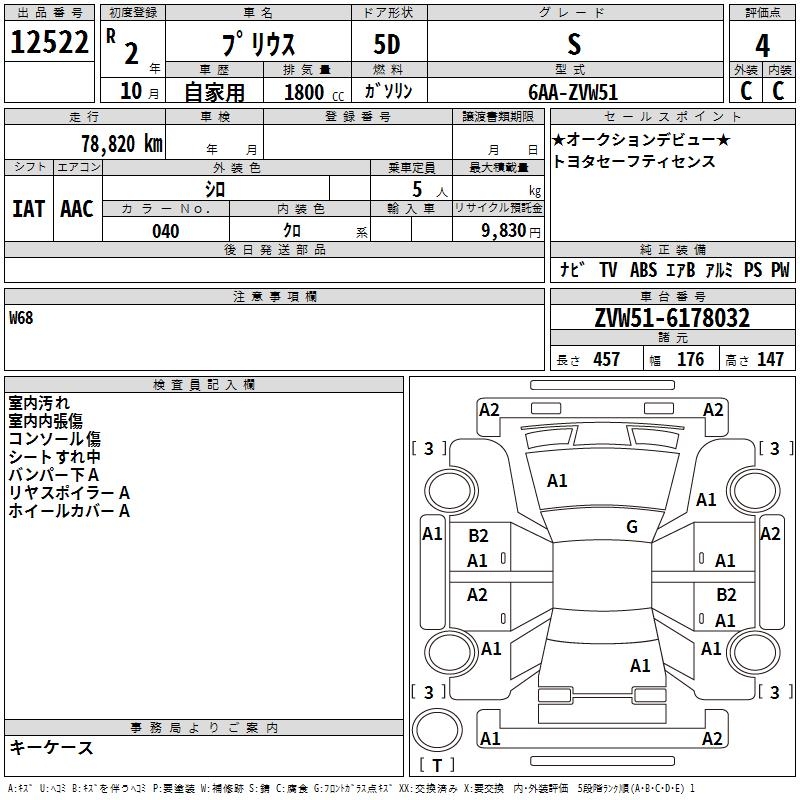Select the car name プリウス
This screenshot has height=800, width=800.
pos(258,44)
